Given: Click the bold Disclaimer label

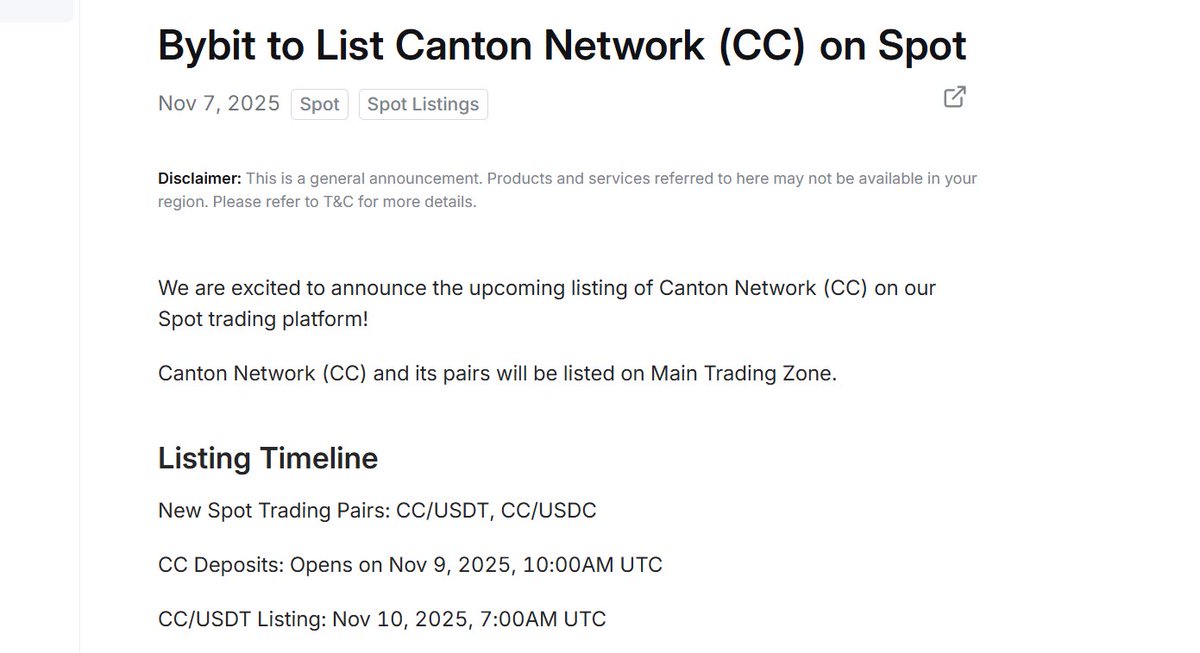Looking at the screenshot, I should pos(200,179).
